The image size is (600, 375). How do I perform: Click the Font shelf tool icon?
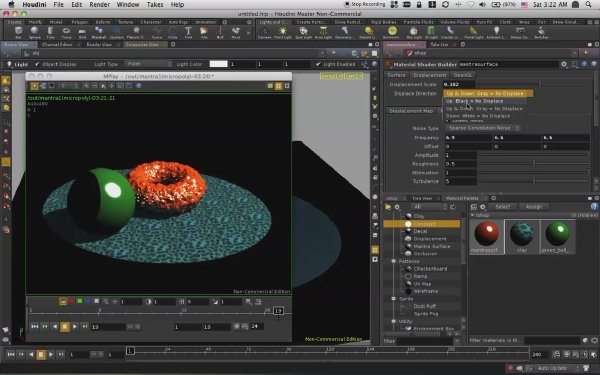(x=188, y=32)
